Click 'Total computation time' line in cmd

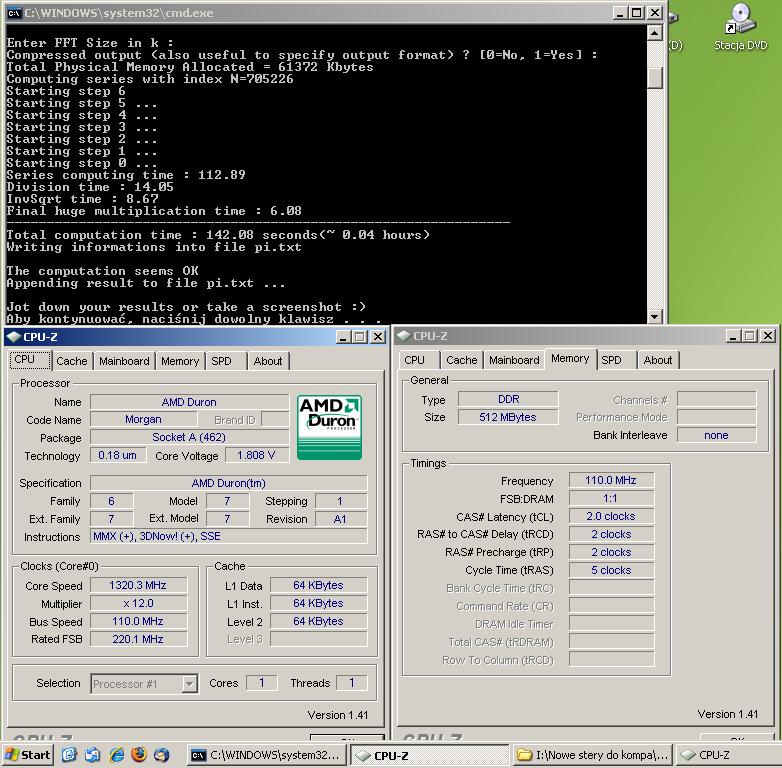click(218, 235)
